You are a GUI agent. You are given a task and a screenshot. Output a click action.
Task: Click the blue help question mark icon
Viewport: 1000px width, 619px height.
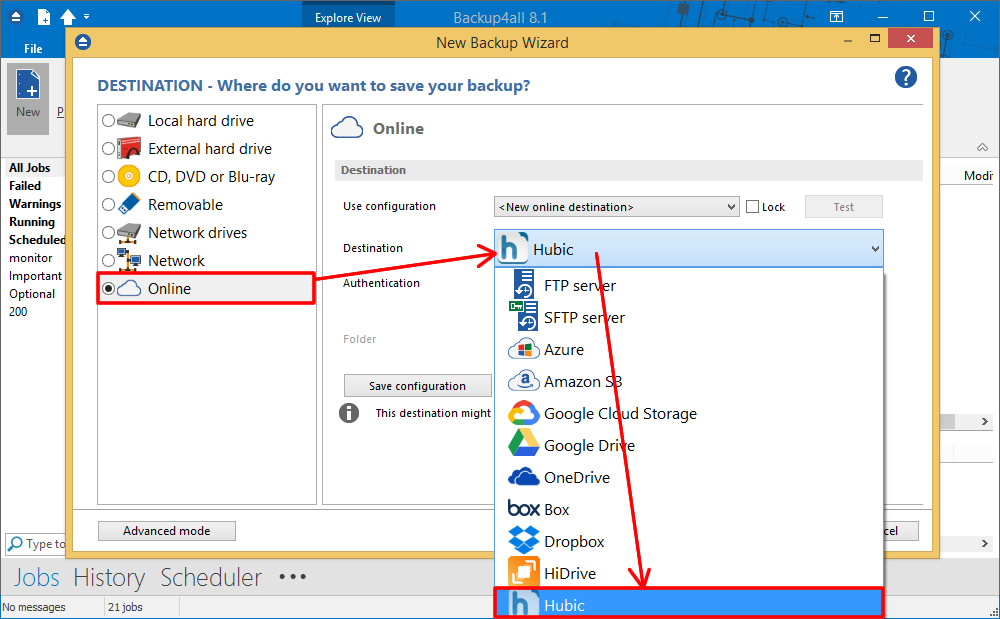(905, 78)
